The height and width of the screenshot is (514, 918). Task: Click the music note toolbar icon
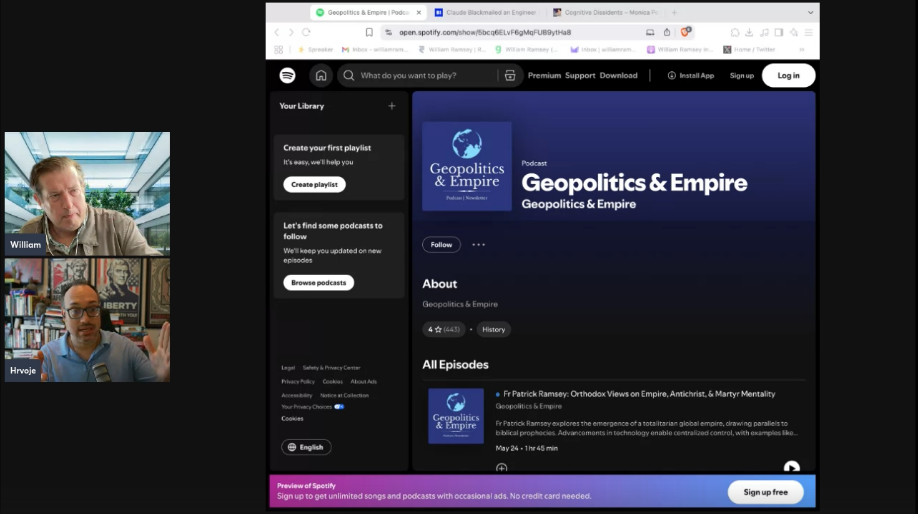tap(764, 32)
